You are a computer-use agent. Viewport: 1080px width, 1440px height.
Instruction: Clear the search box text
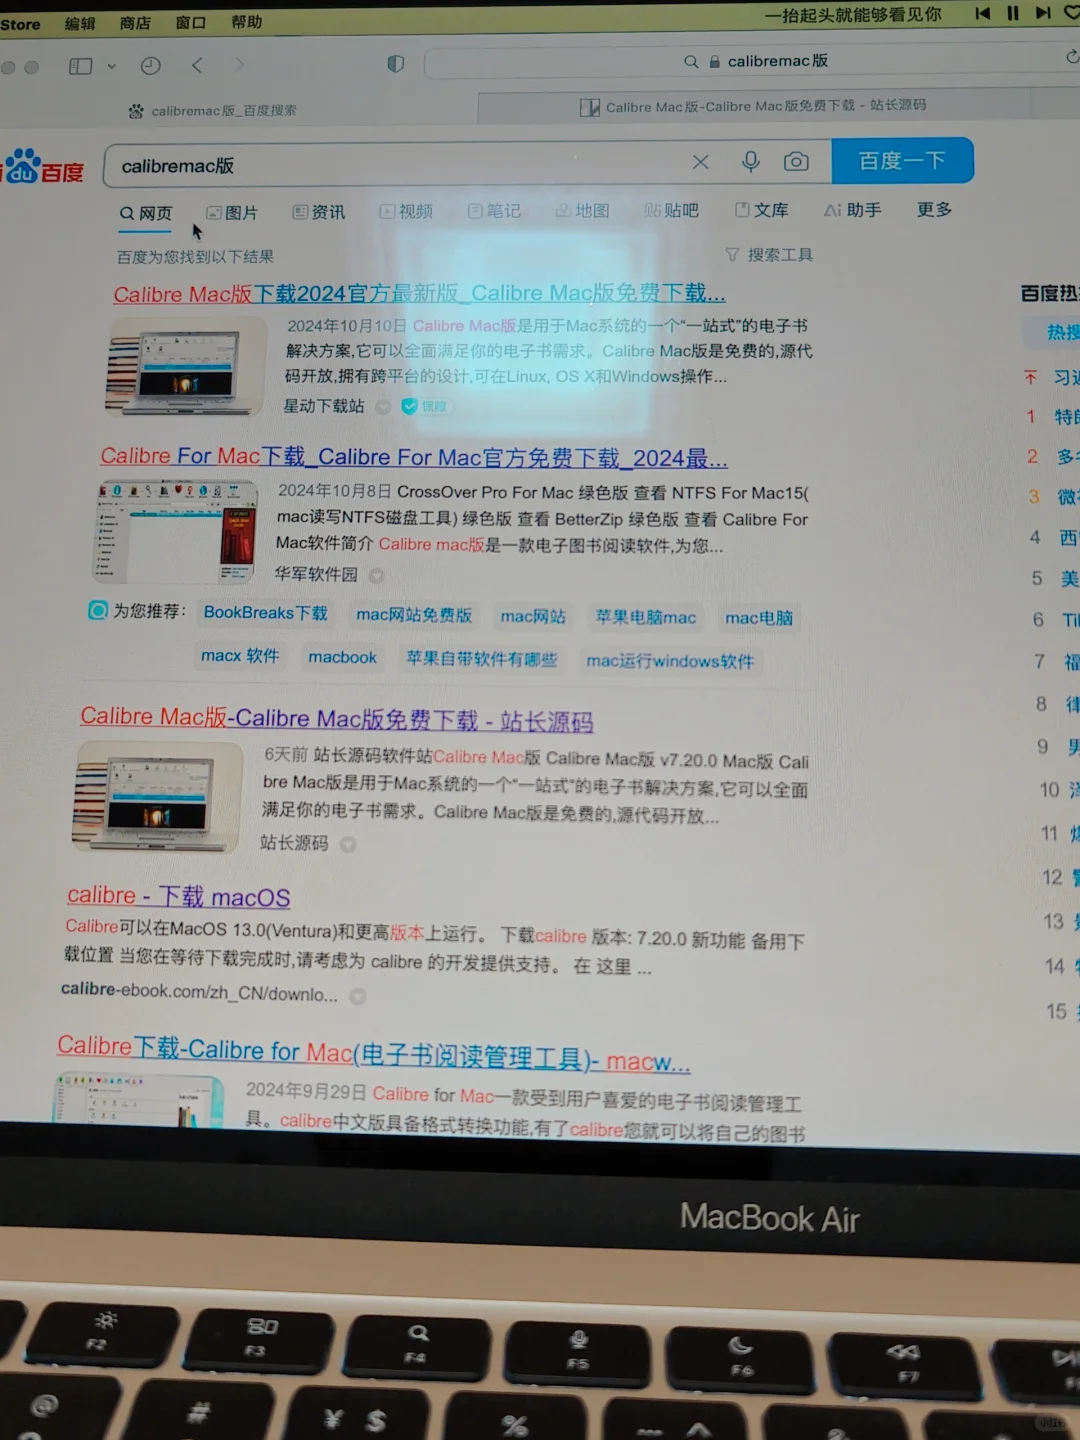tap(701, 162)
